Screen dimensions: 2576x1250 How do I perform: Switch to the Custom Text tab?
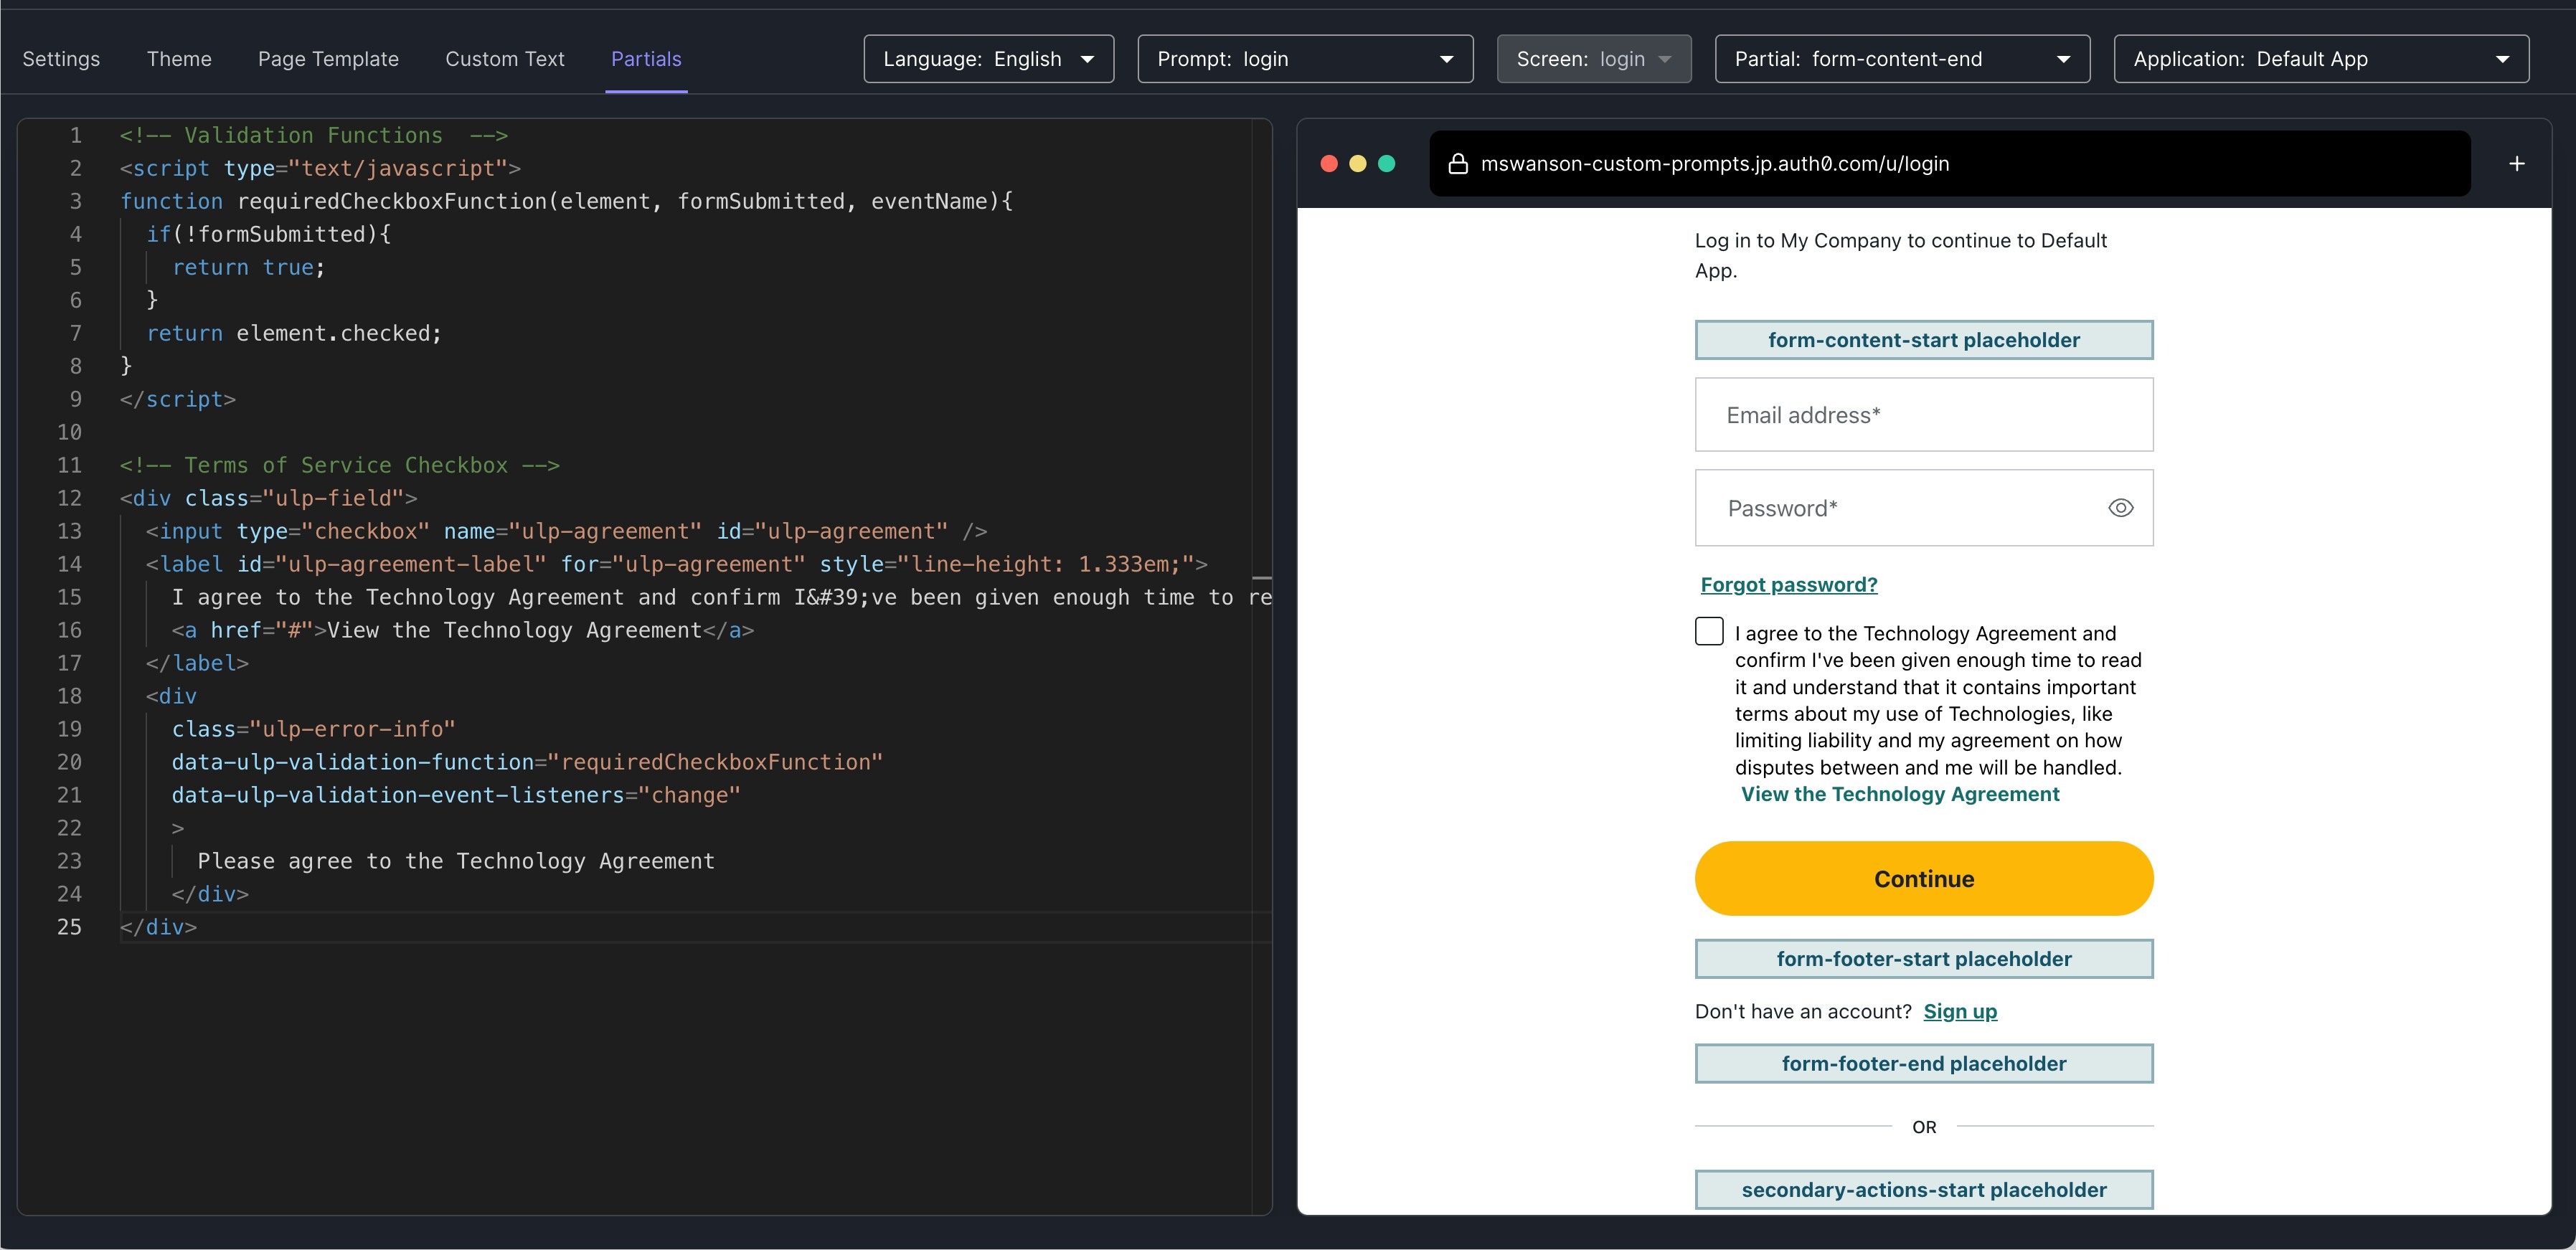[505, 59]
